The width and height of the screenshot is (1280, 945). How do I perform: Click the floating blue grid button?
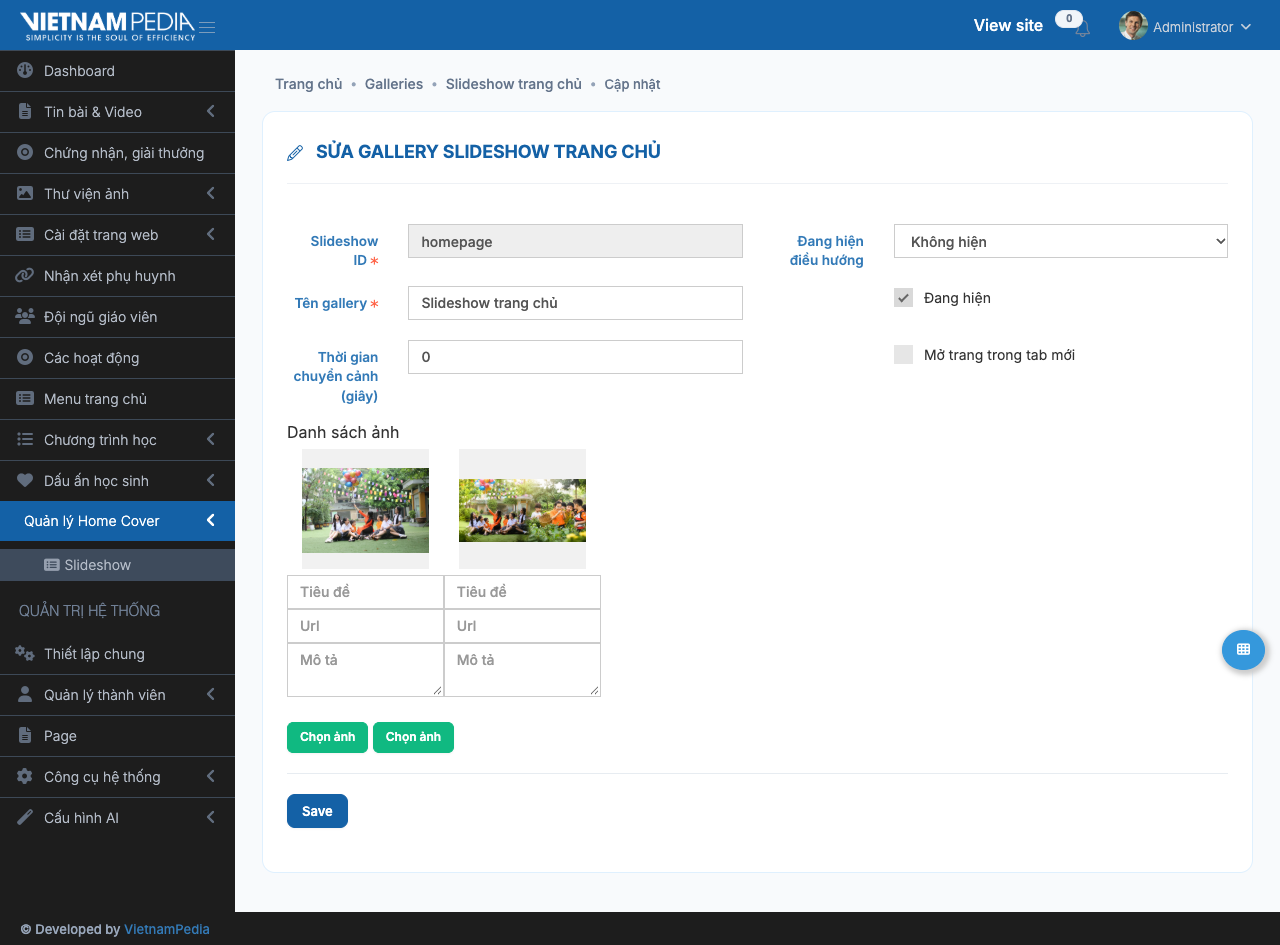pyautogui.click(x=1244, y=649)
